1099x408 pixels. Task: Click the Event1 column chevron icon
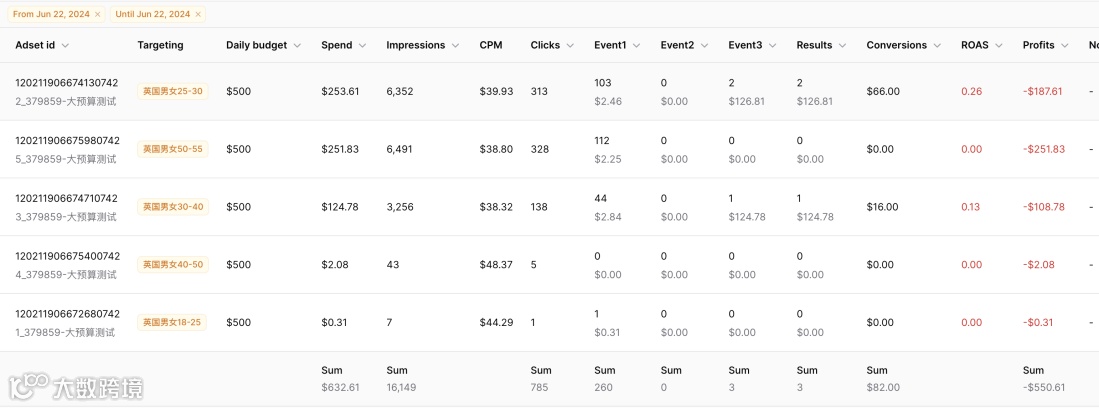pyautogui.click(x=637, y=45)
